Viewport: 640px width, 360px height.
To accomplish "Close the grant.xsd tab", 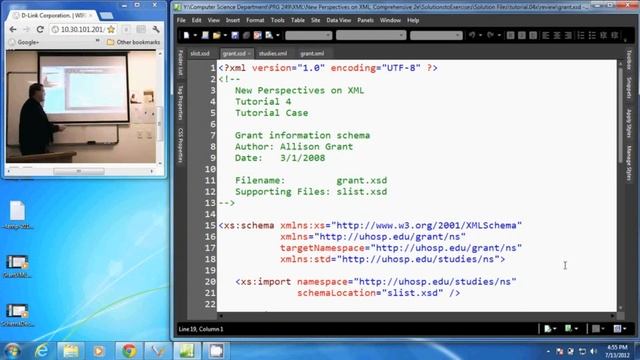I will (x=249, y=53).
